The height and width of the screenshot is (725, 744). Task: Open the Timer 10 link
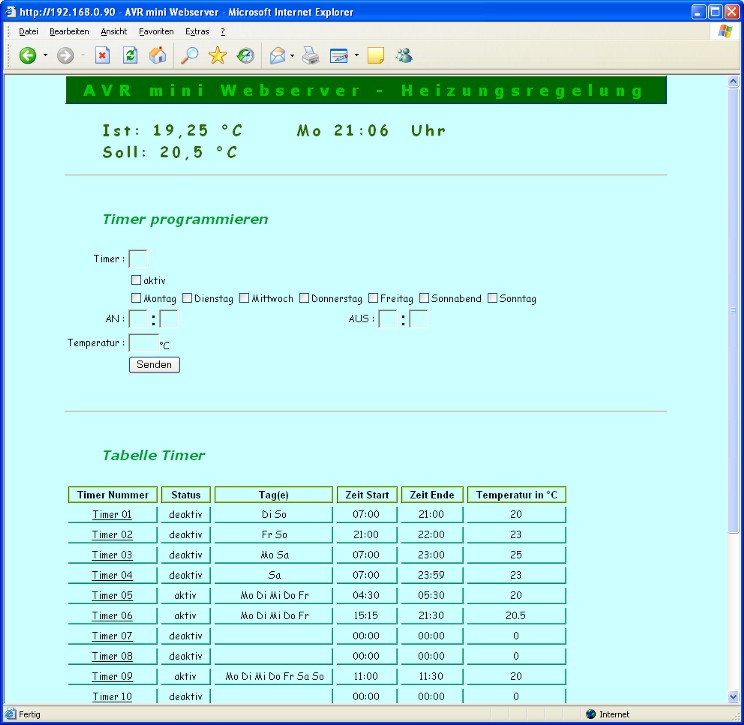[112, 697]
